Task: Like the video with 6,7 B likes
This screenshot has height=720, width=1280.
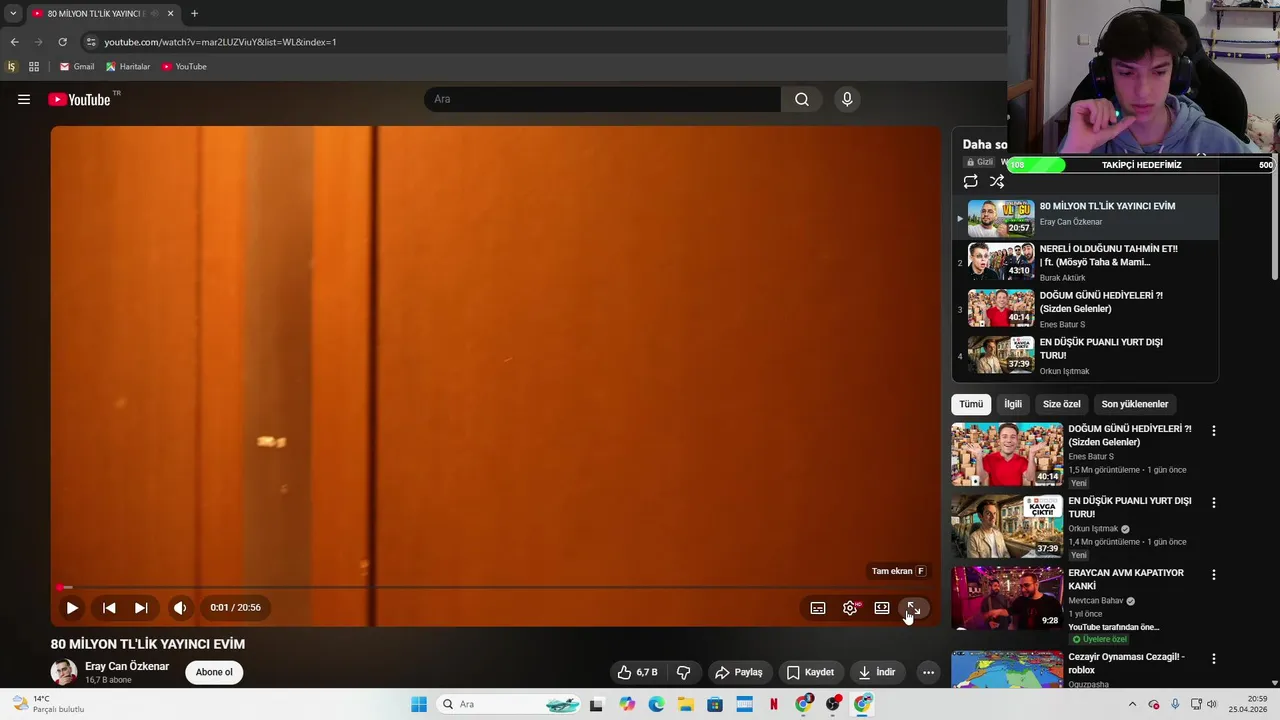Action: tap(637, 672)
